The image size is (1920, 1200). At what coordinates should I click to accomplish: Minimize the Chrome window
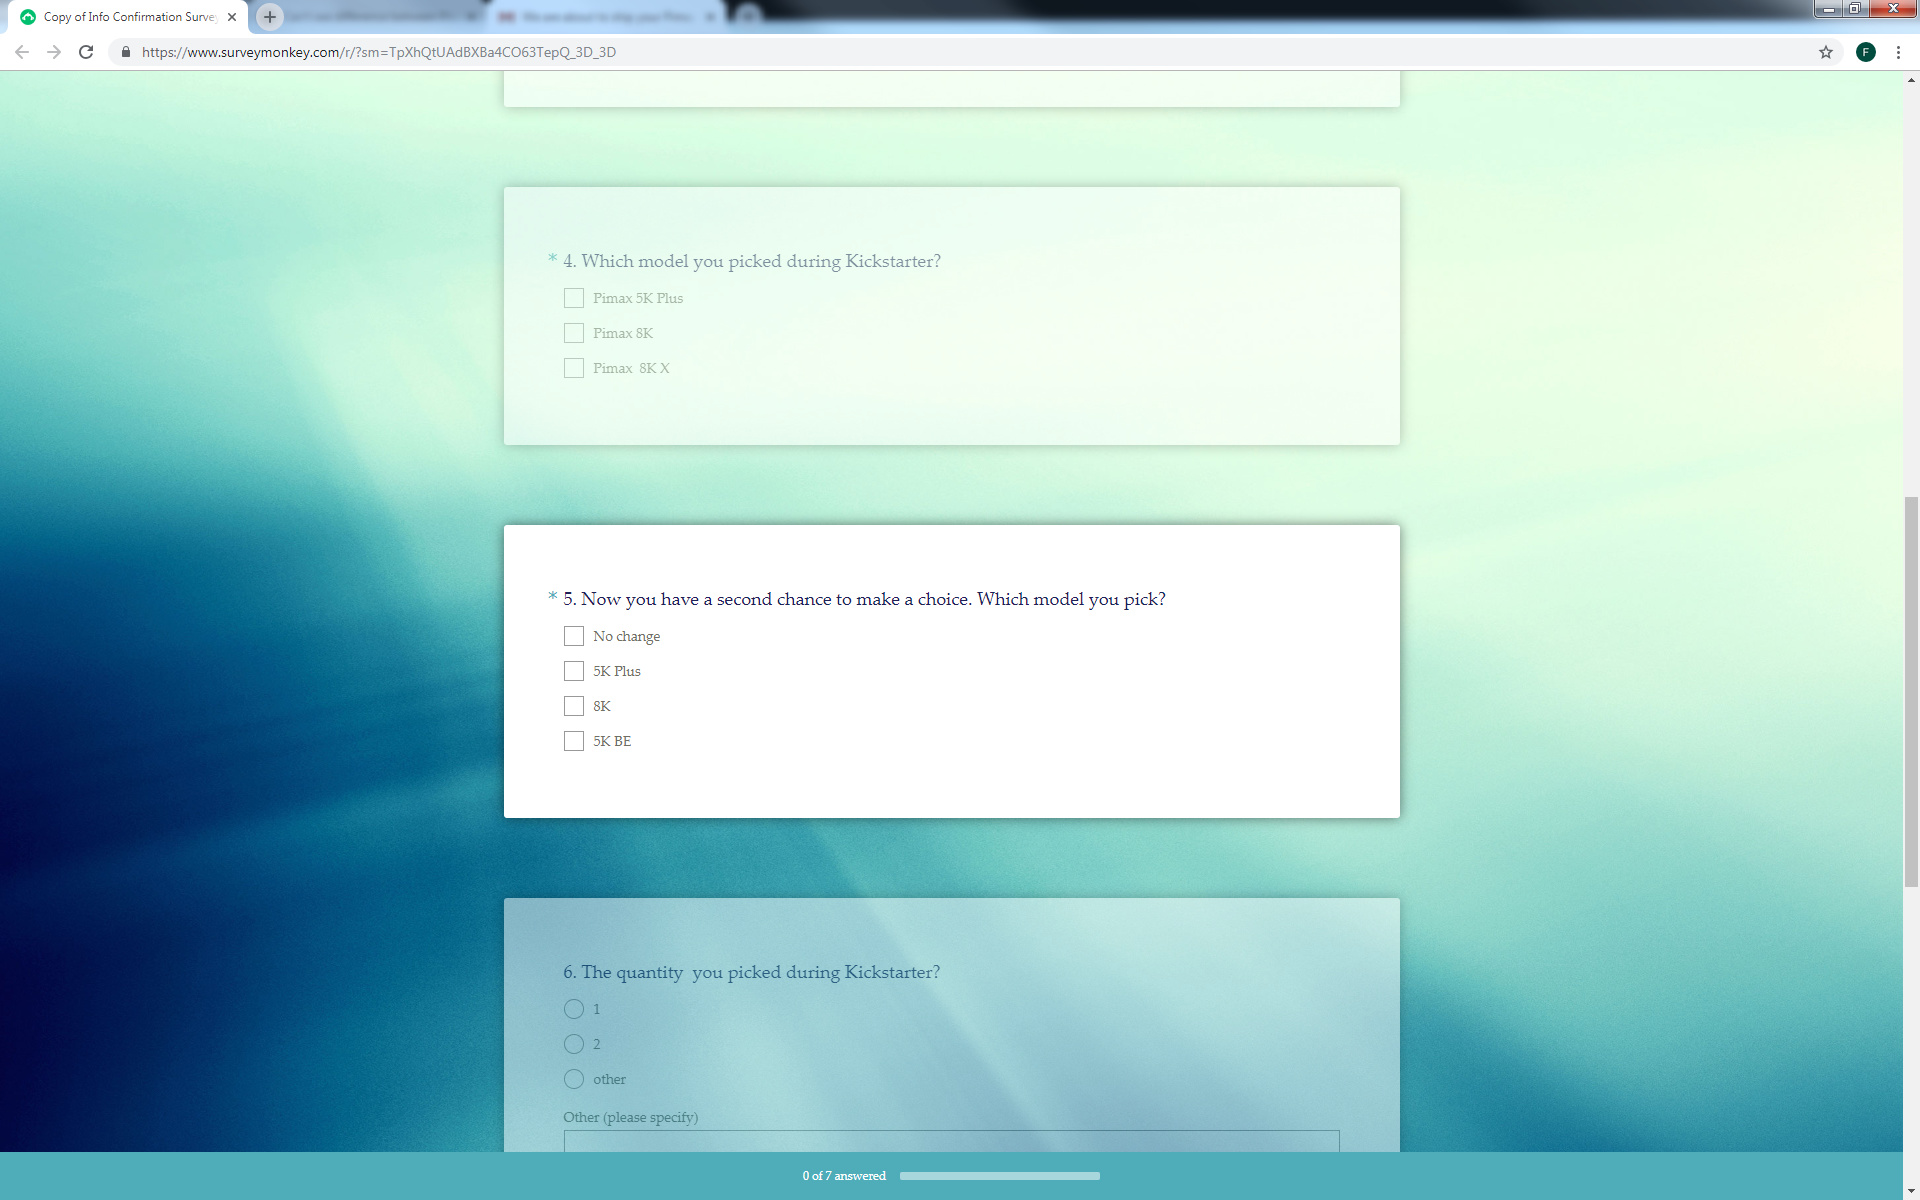(x=1828, y=9)
